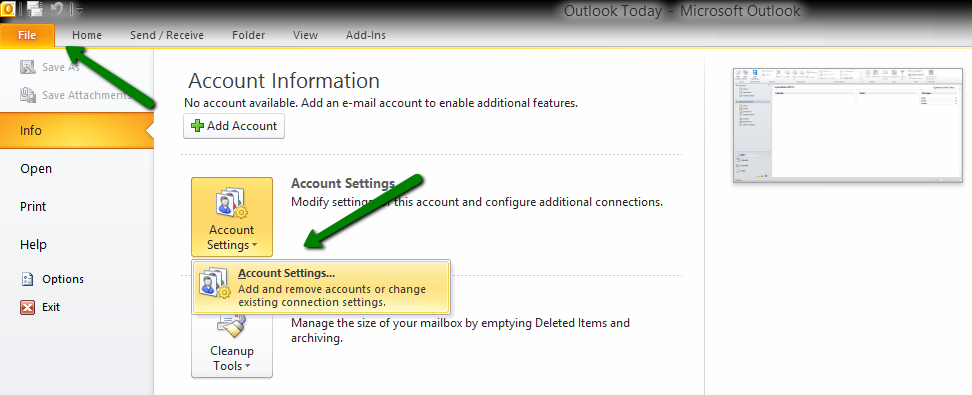Image resolution: width=972 pixels, height=395 pixels.
Task: Expand the Account Settings dropdown button
Action: pyautogui.click(x=232, y=217)
